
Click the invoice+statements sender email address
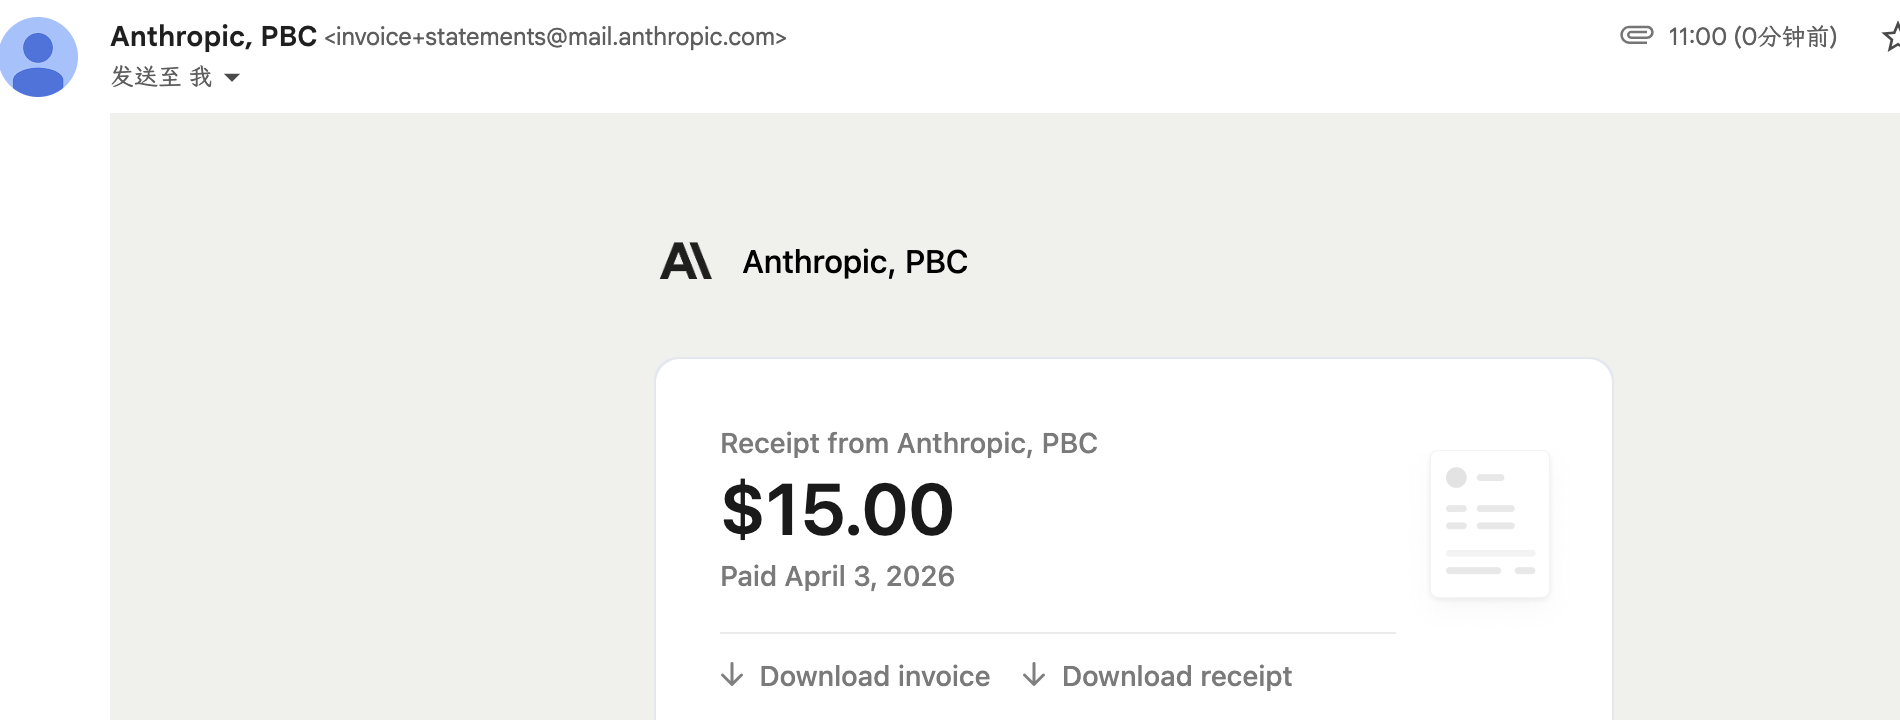(556, 37)
